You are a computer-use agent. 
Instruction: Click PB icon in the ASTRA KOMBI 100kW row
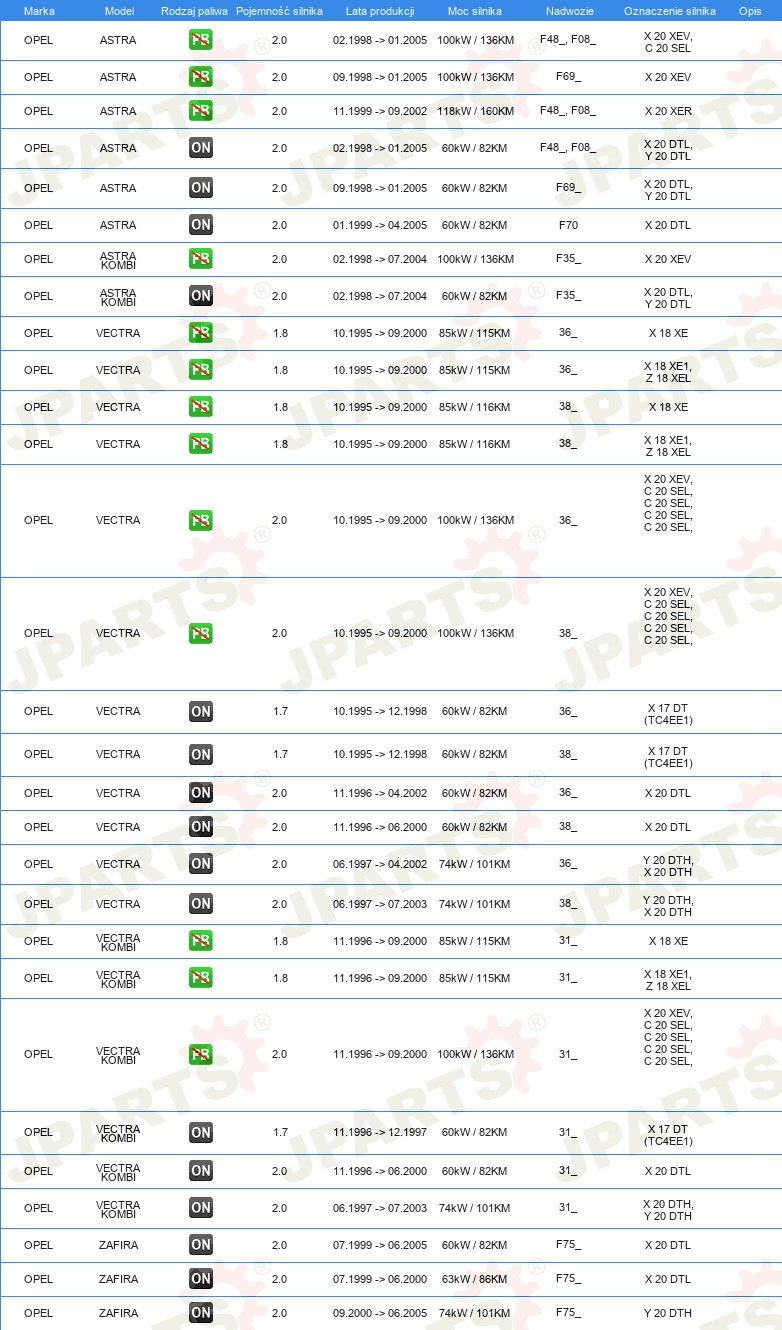(x=201, y=259)
